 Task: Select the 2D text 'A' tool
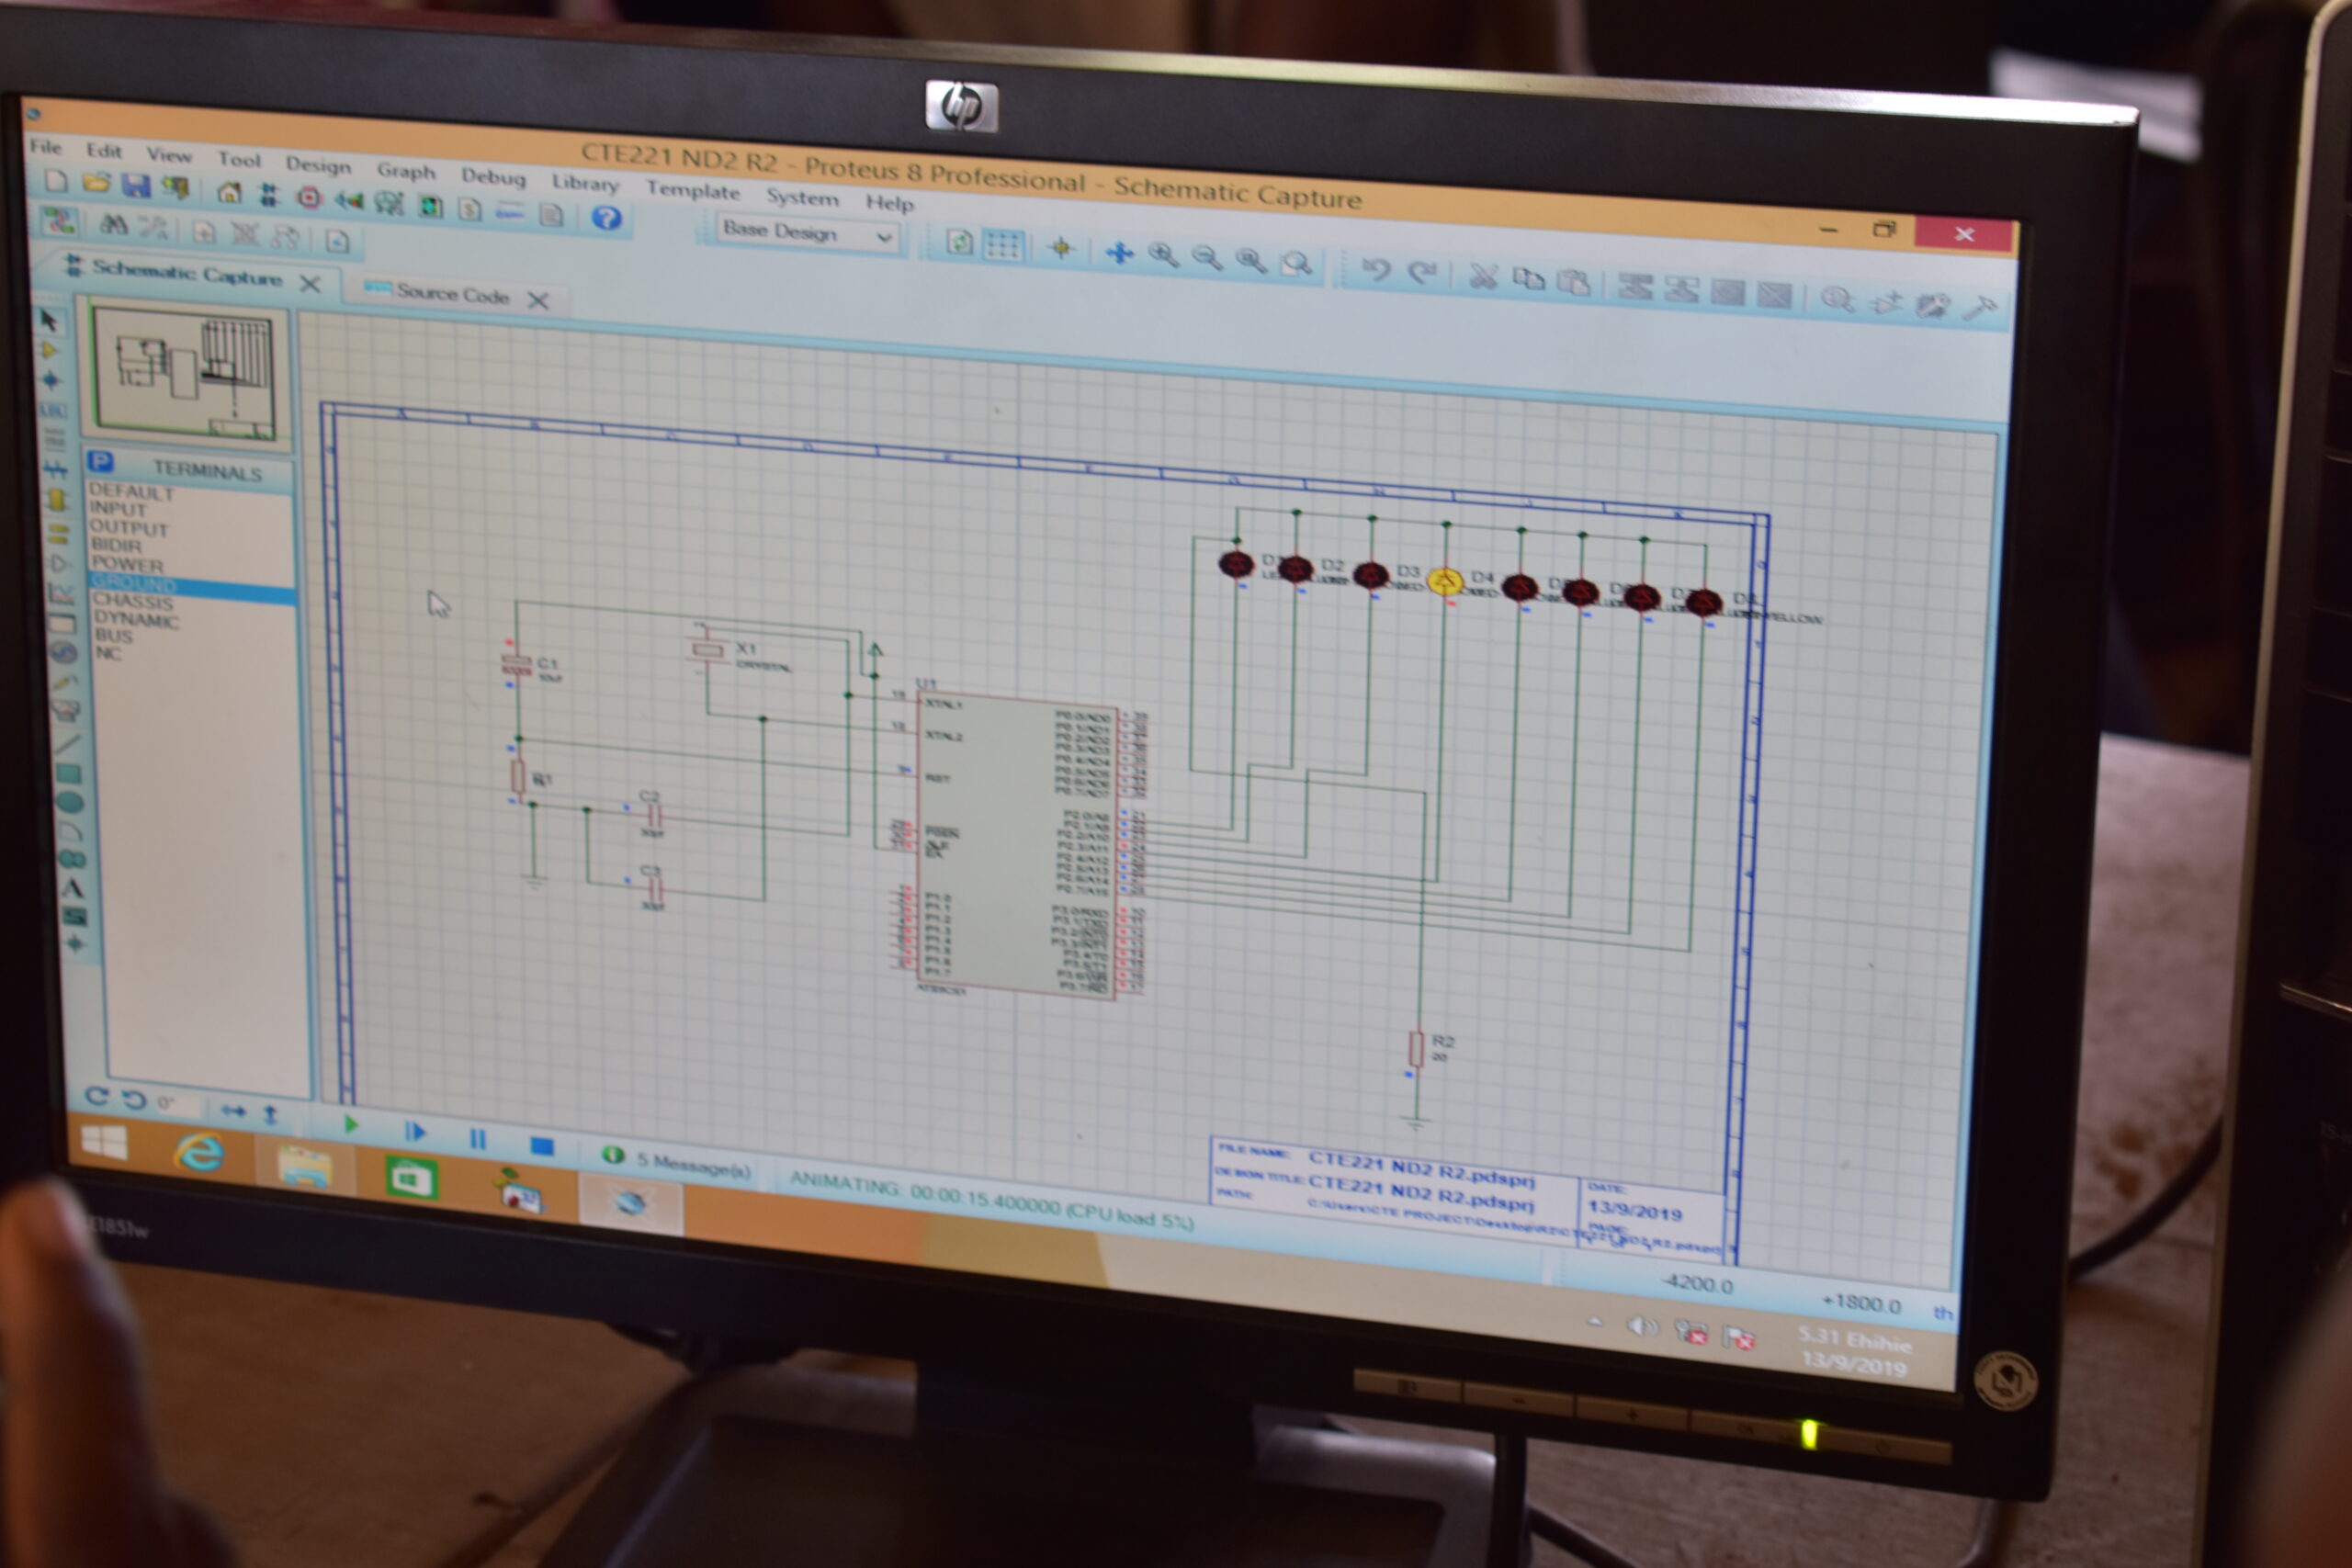point(72,888)
